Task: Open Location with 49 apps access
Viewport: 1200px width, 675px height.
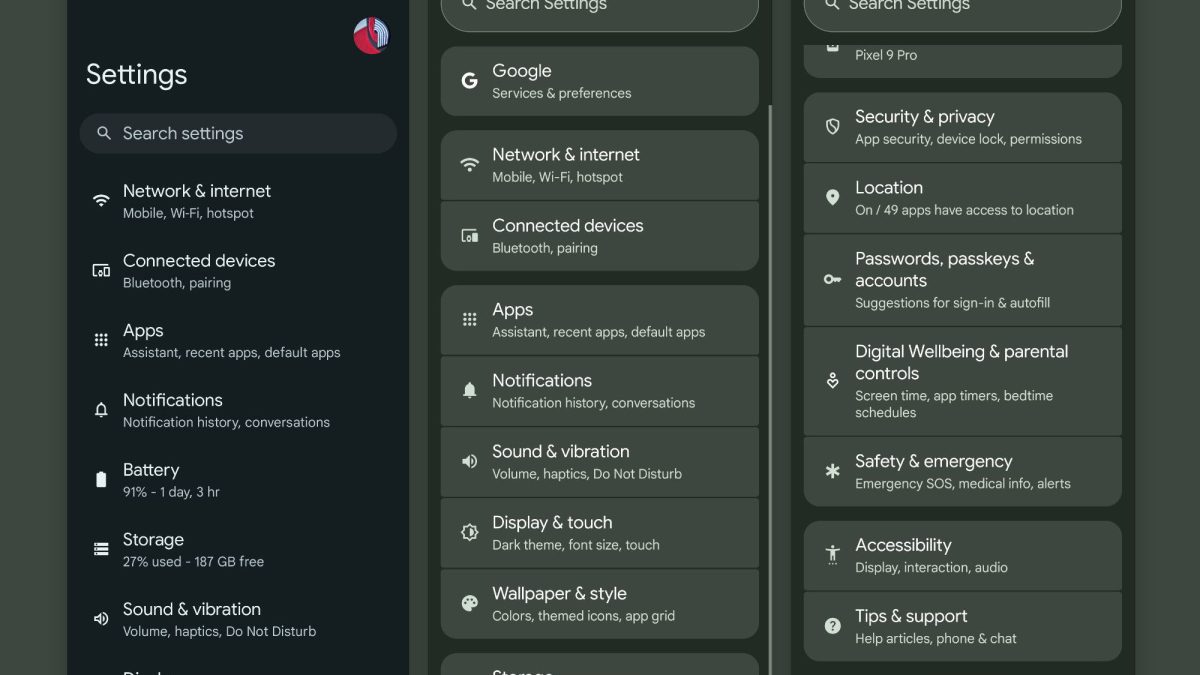Action: pos(963,198)
